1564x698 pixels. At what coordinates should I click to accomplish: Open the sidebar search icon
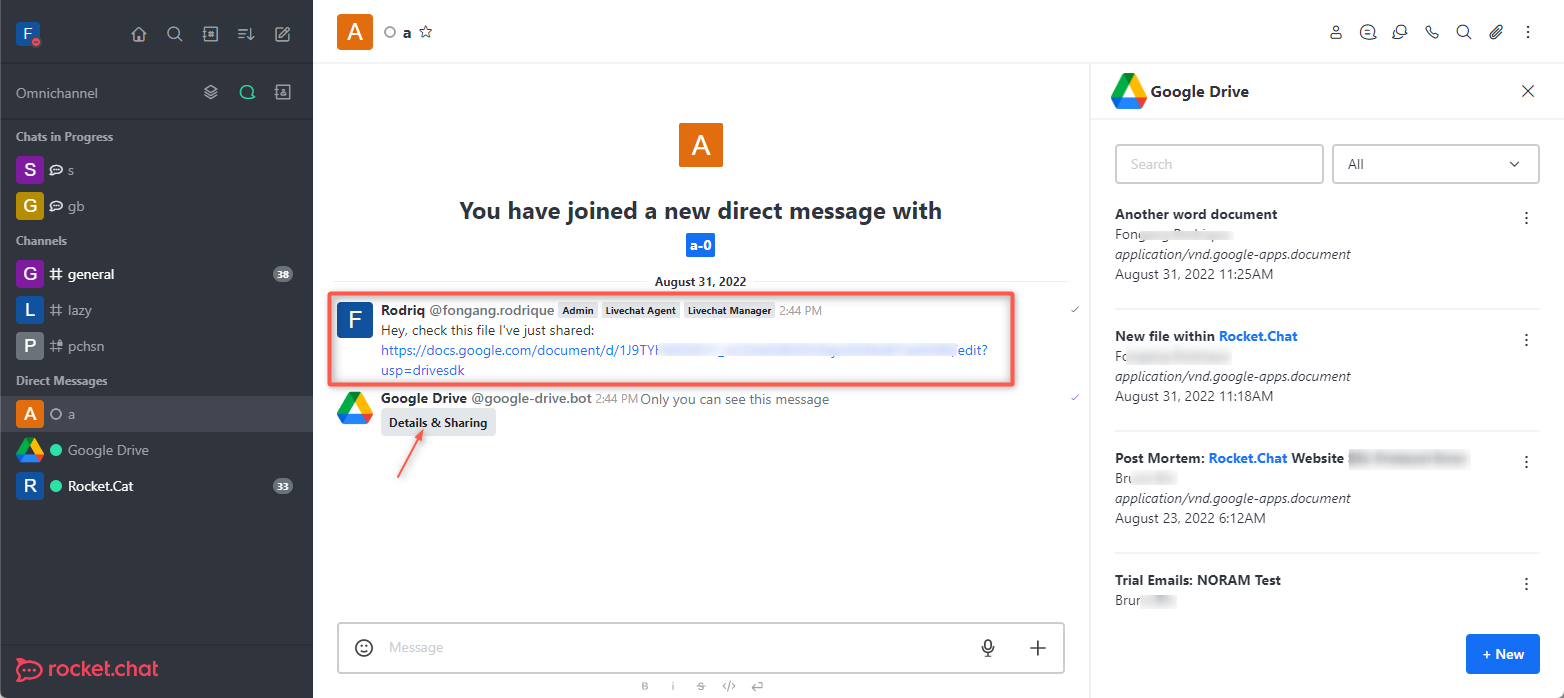tap(174, 34)
